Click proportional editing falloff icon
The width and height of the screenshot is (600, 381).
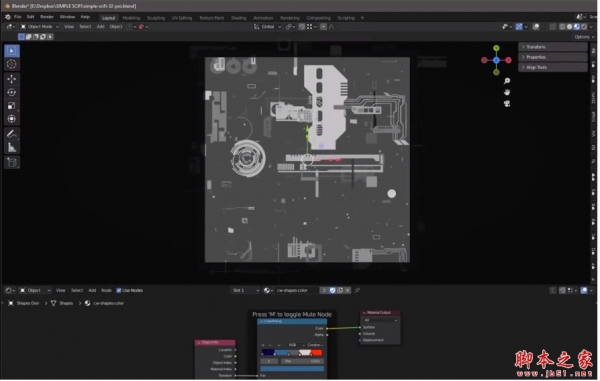click(332, 27)
